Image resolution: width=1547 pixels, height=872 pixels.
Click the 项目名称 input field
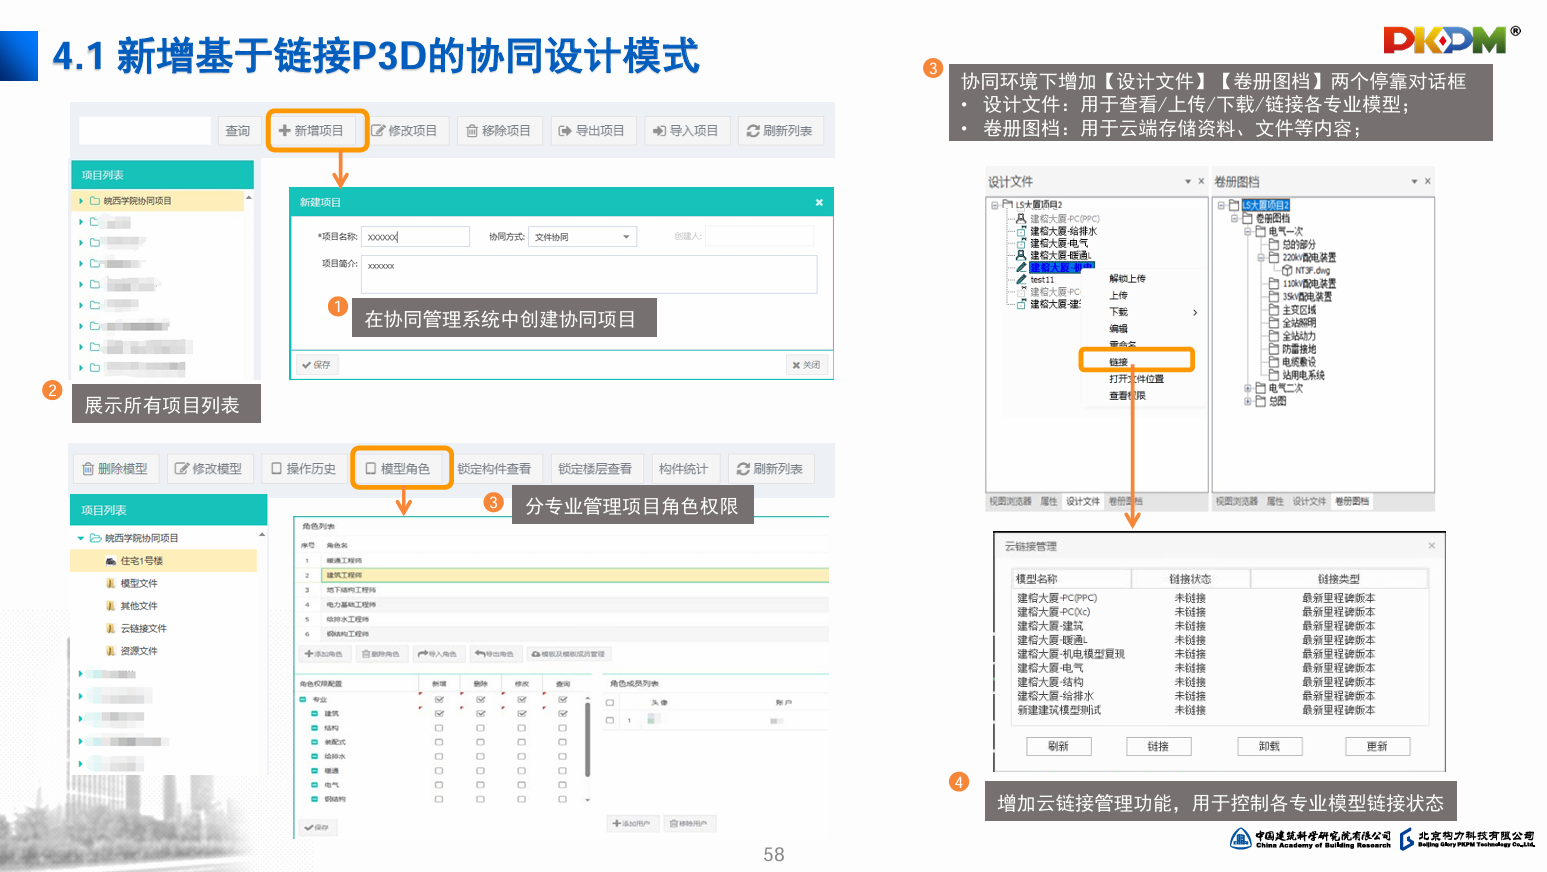point(416,237)
